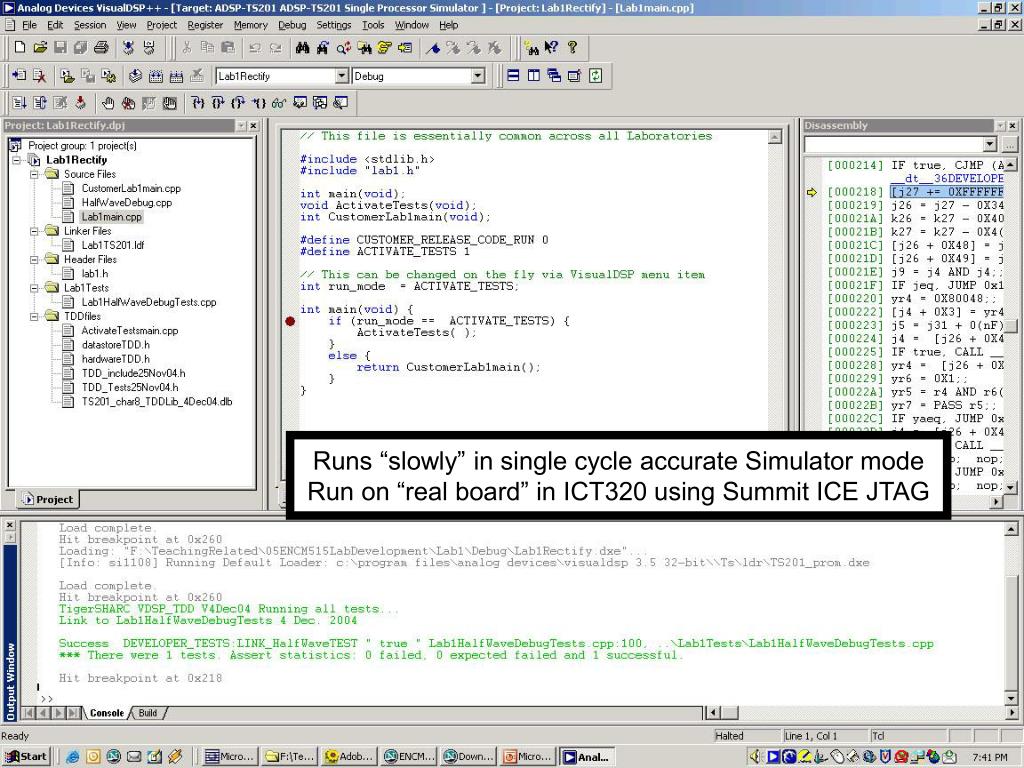The image size is (1024, 768).
Task: Open the Register menu
Action: [205, 25]
